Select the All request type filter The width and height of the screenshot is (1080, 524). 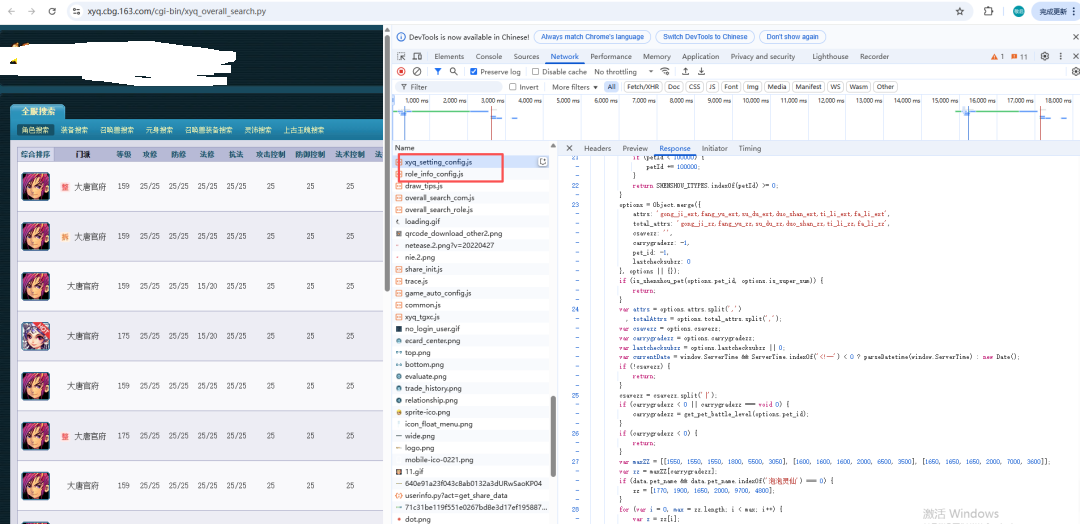pyautogui.click(x=611, y=87)
